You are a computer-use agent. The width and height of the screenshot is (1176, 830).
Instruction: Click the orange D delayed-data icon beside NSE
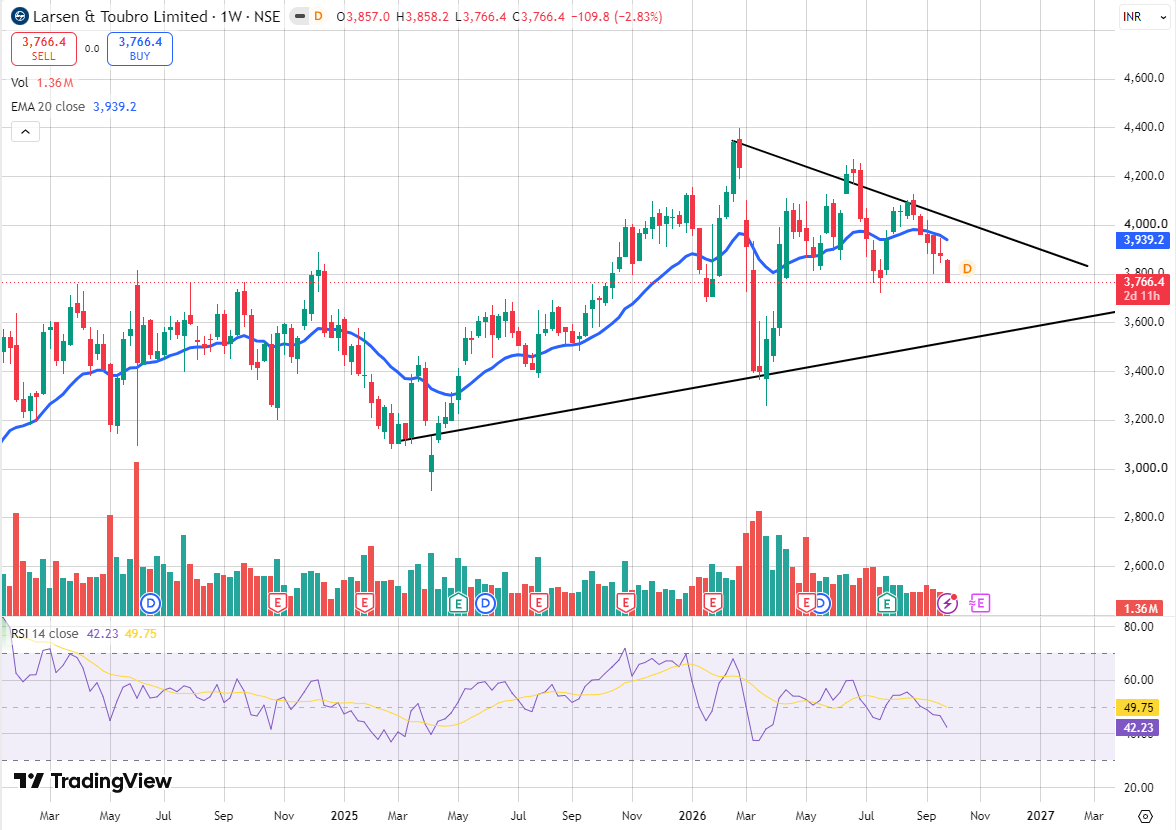tap(319, 16)
